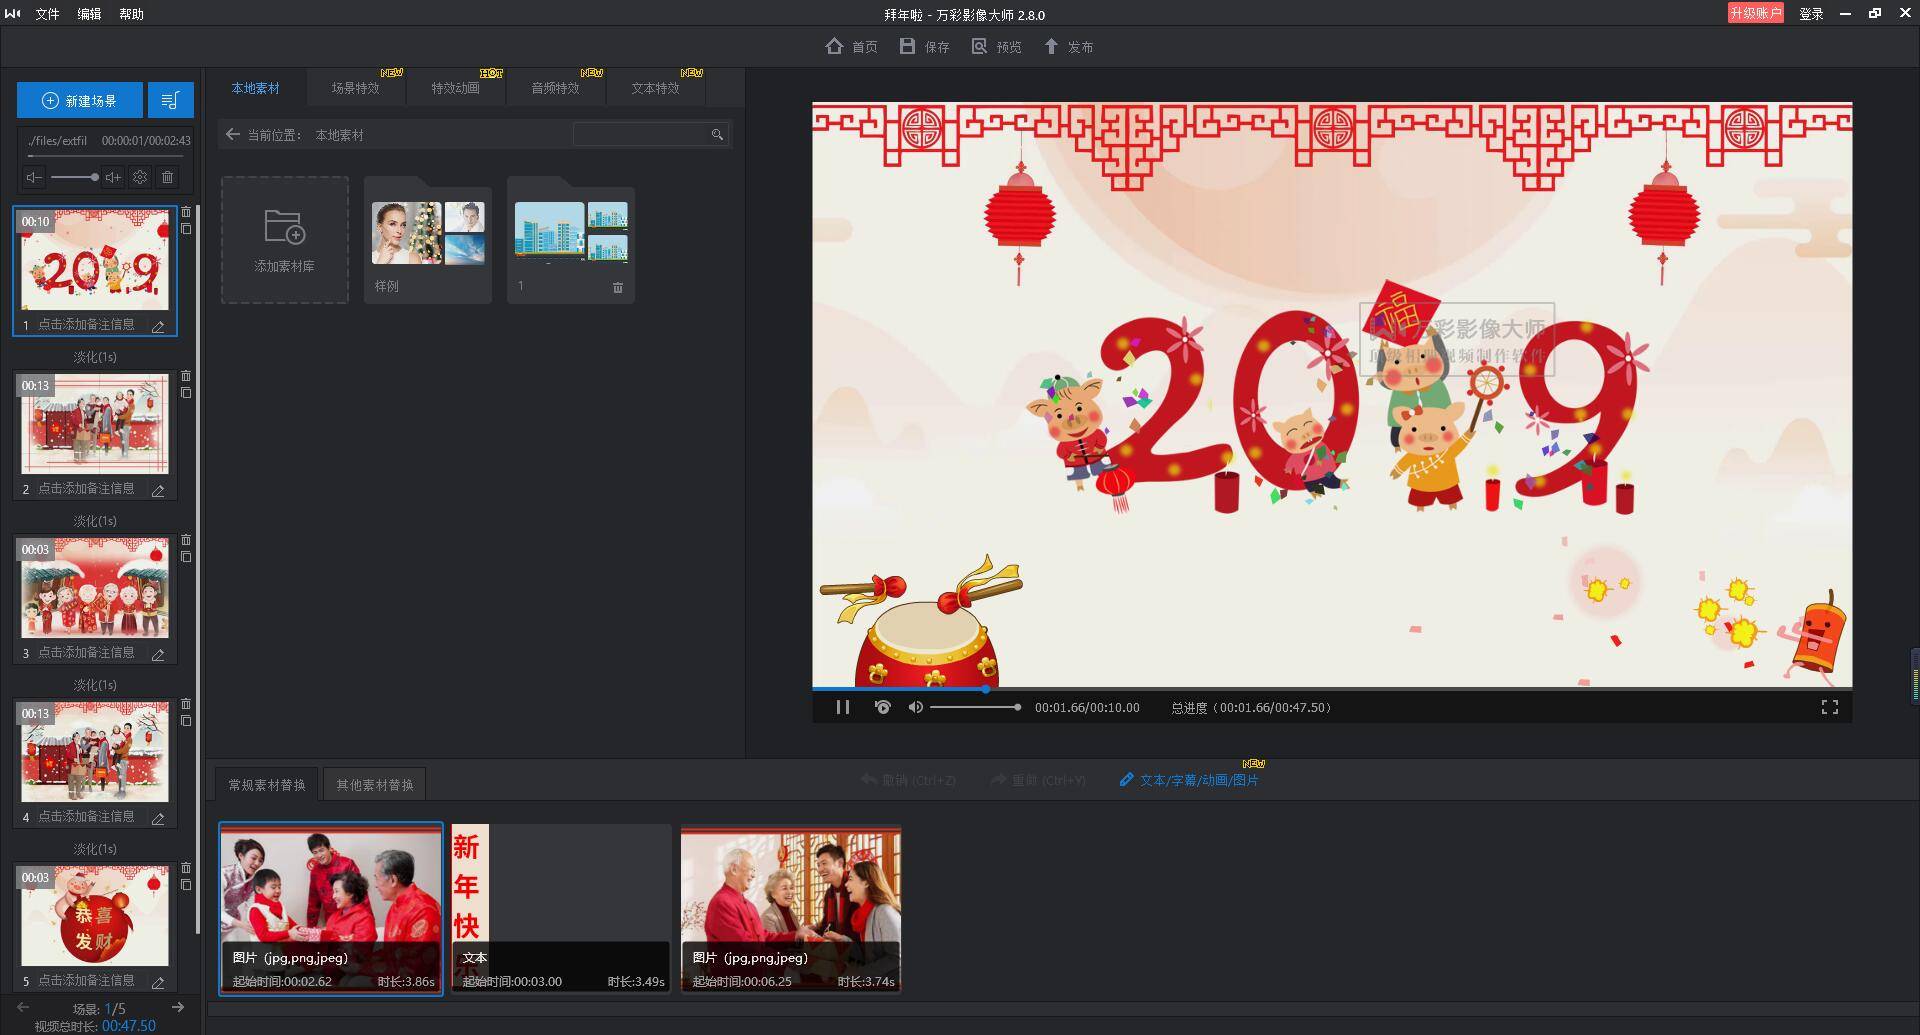Click the 发布 publish button
Image resolution: width=1920 pixels, height=1035 pixels.
point(1069,47)
